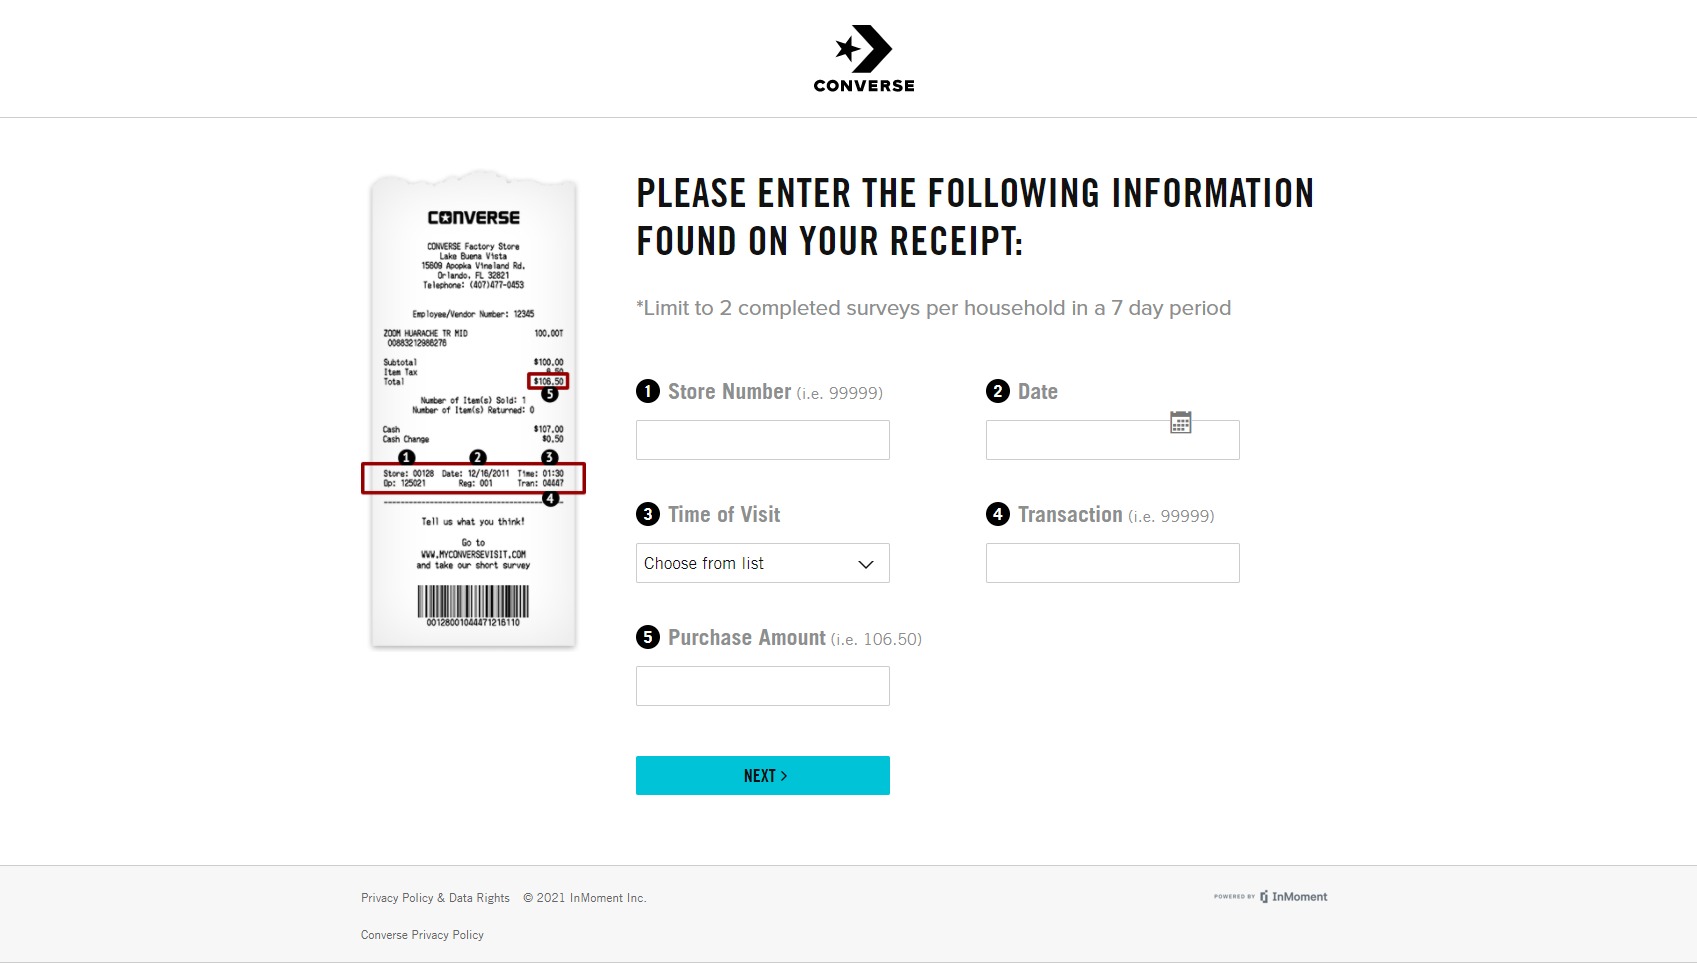Screen dimensions: 1697x963
Task: Click the number 3 badge beside Time of Visit
Action: coord(648,514)
